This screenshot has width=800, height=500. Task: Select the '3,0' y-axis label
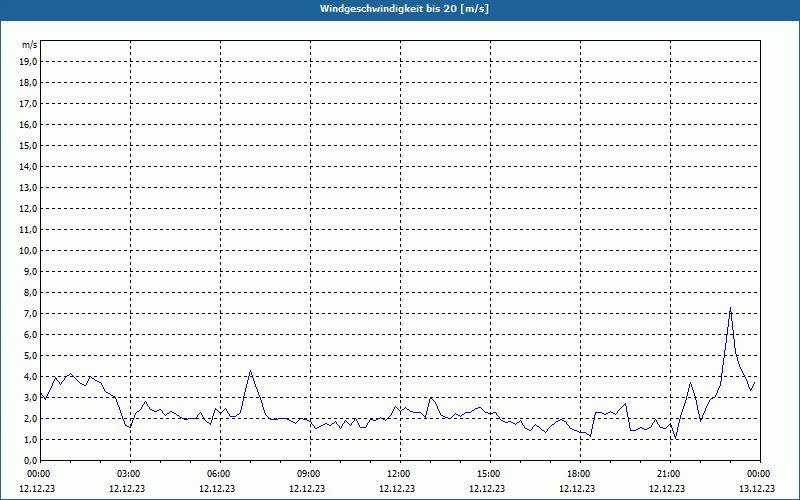30,397
